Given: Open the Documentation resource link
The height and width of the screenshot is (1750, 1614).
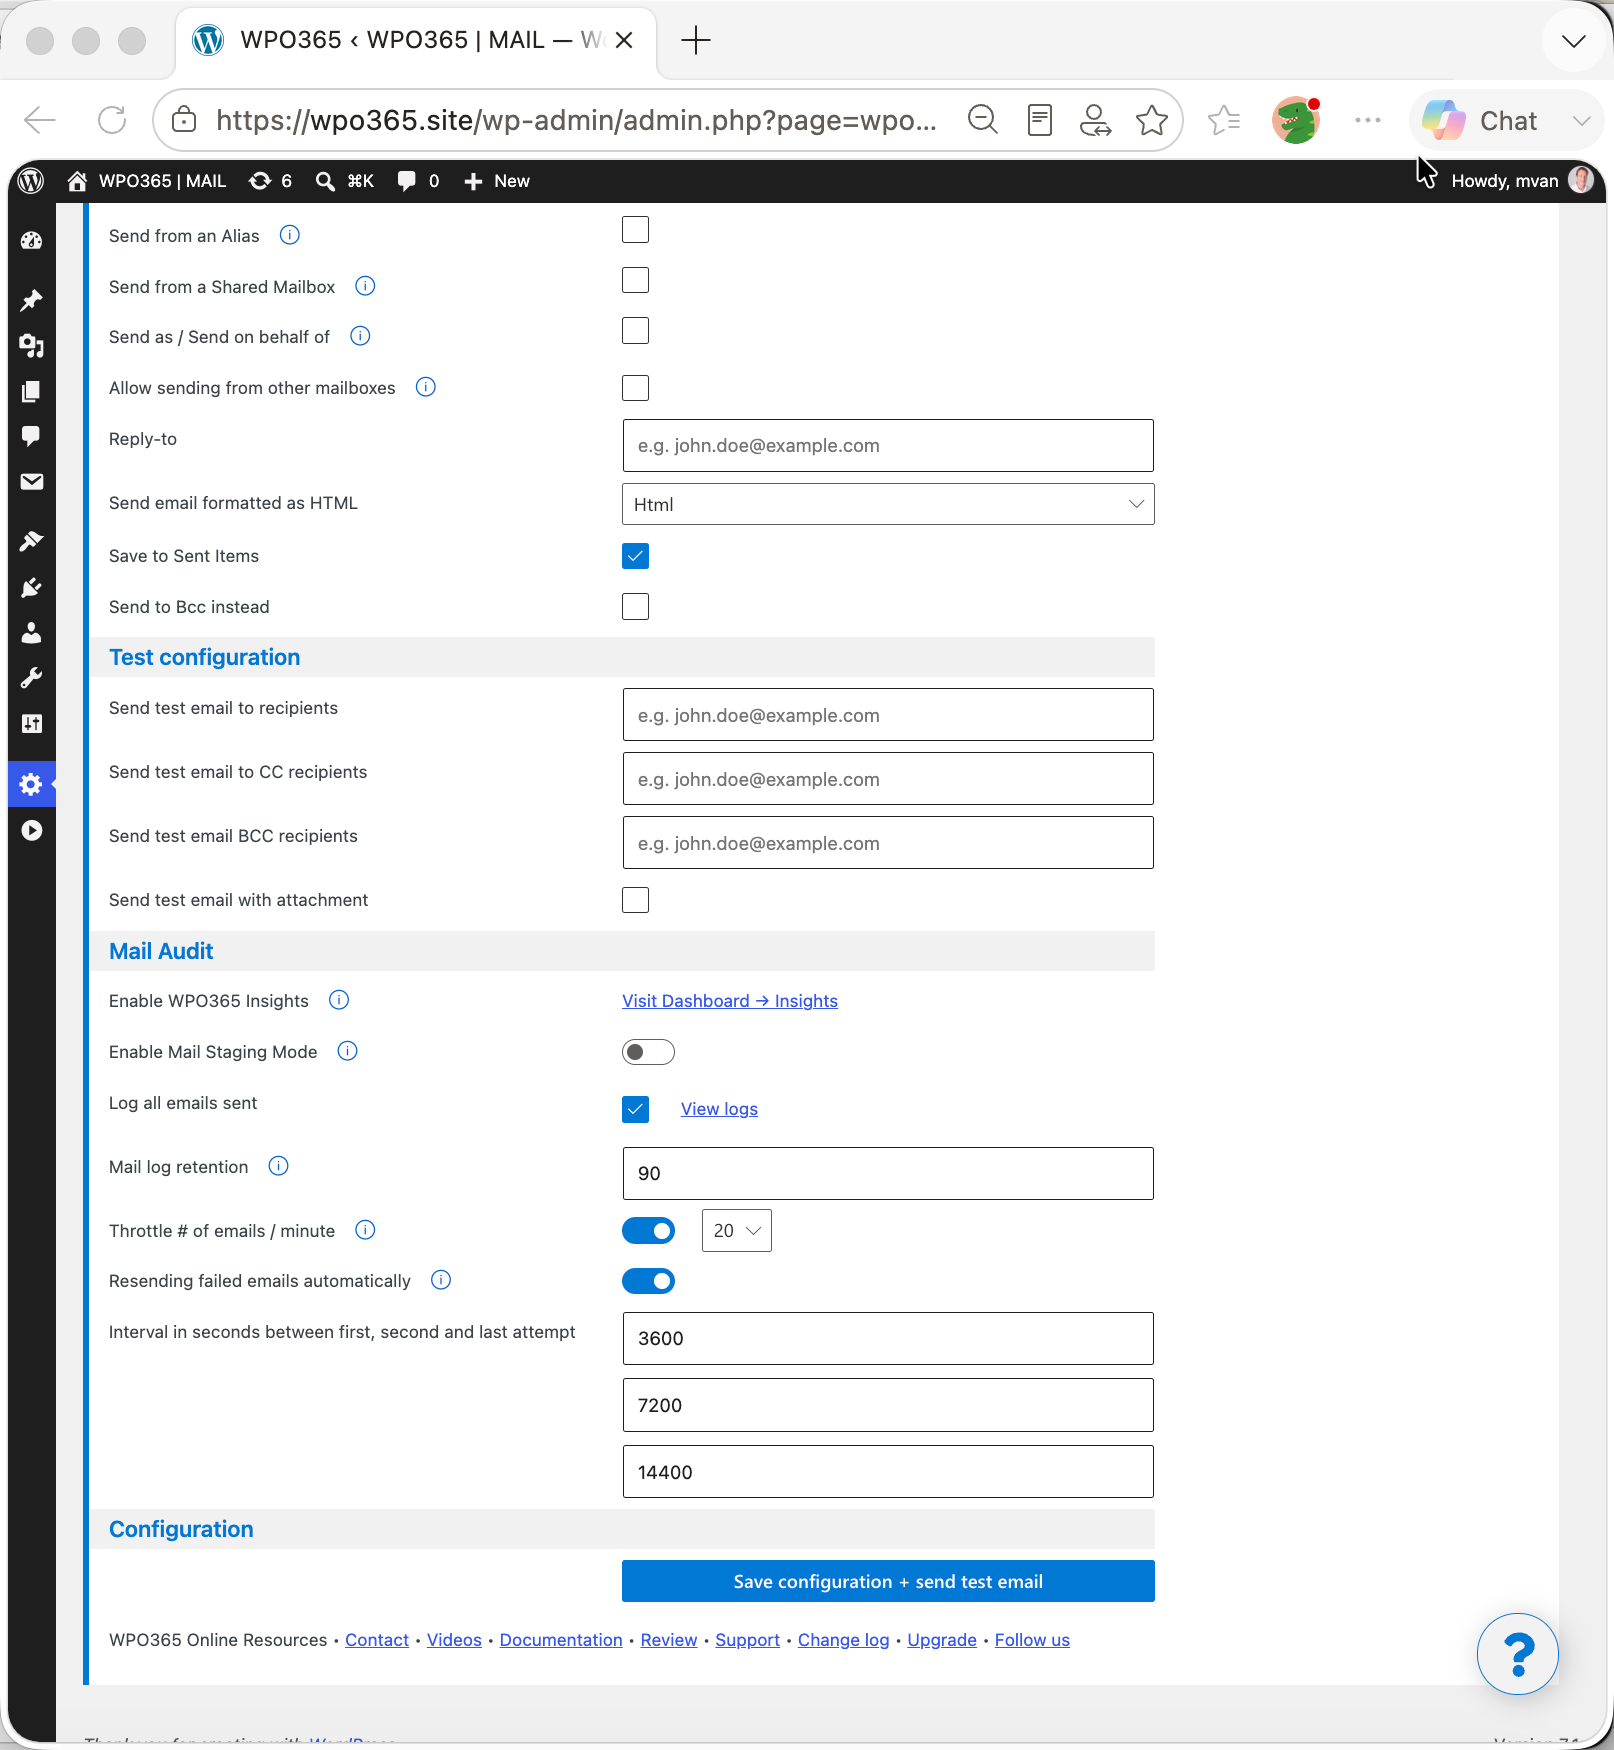Looking at the screenshot, I should (x=561, y=1640).
